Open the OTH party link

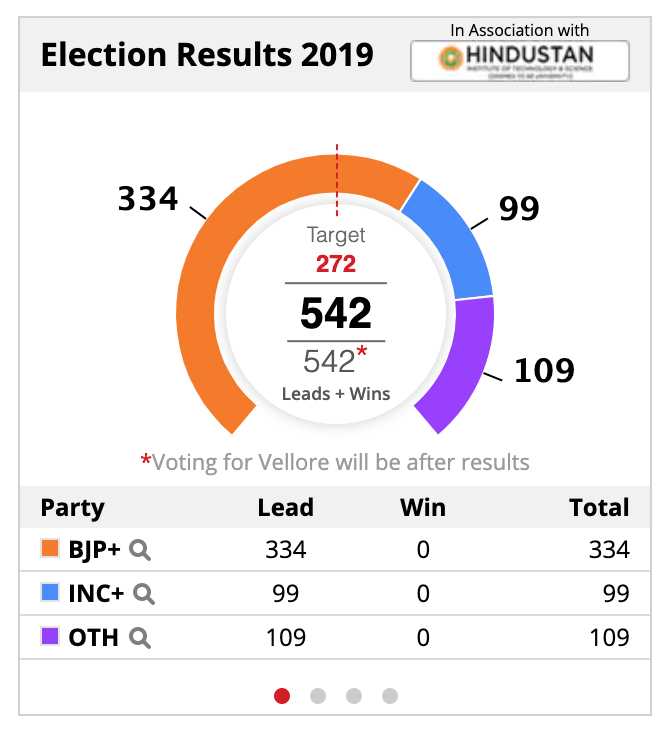pos(94,638)
